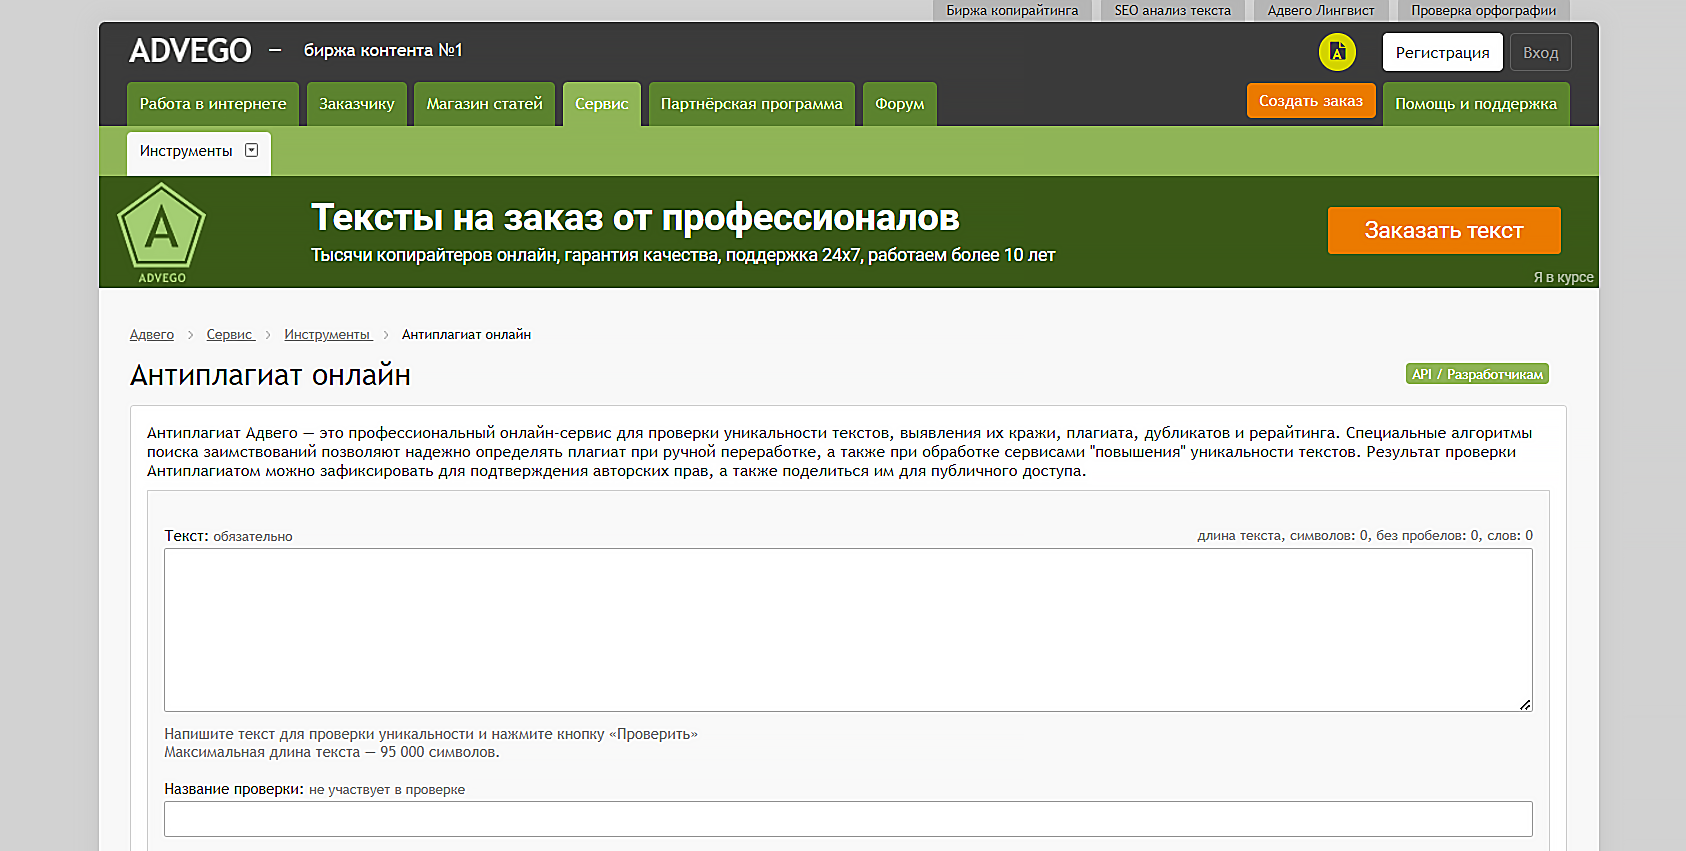
Task: Click the Регистрация button
Action: [1443, 53]
